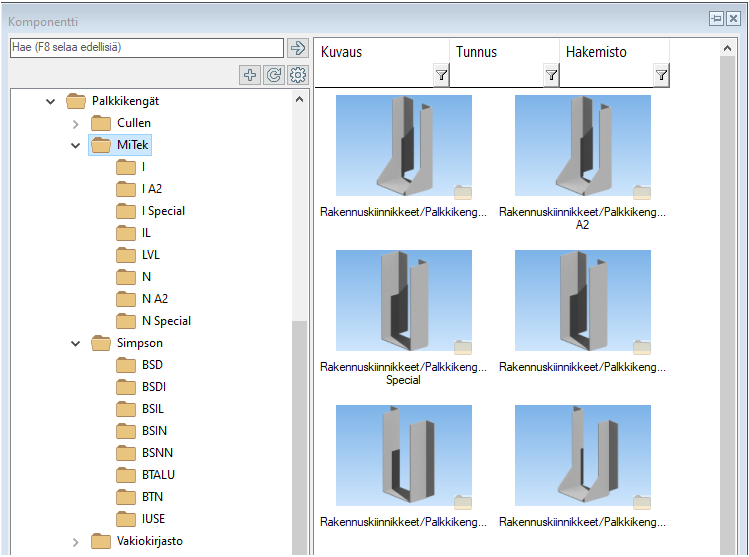The image size is (749, 557).
Task: Collapse the Simpson folder
Action: click(x=76, y=343)
